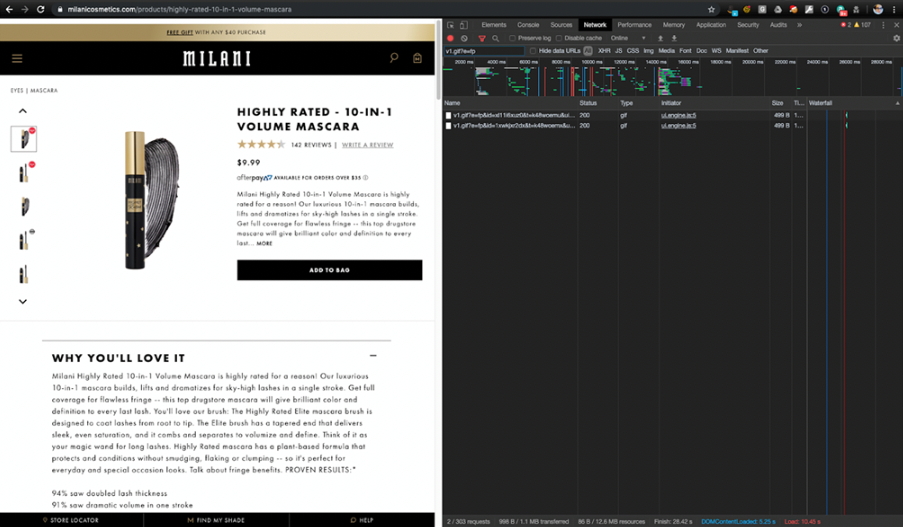Viewport: 903px width, 527px height.
Task: Toggle DevTools device toolbar icon
Action: pyautogui.click(x=464, y=25)
